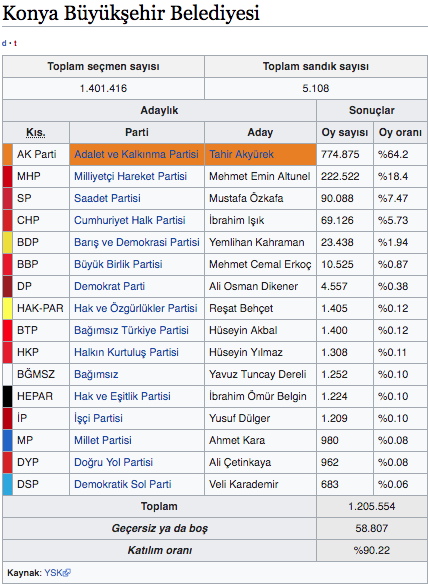Open Adalet ve Kalkınma Partisi link

(136, 154)
